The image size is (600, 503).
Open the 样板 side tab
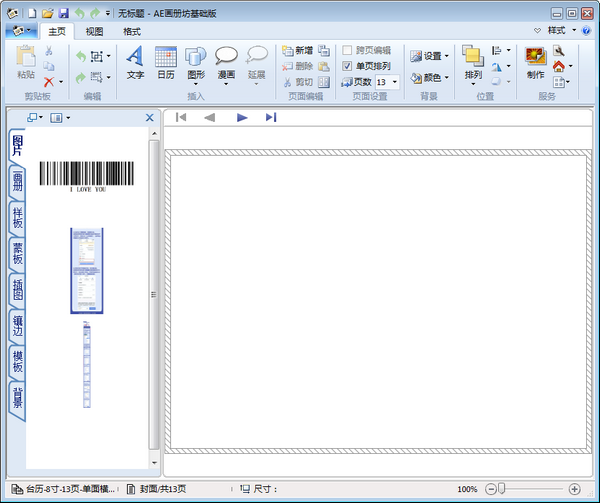tap(17, 218)
